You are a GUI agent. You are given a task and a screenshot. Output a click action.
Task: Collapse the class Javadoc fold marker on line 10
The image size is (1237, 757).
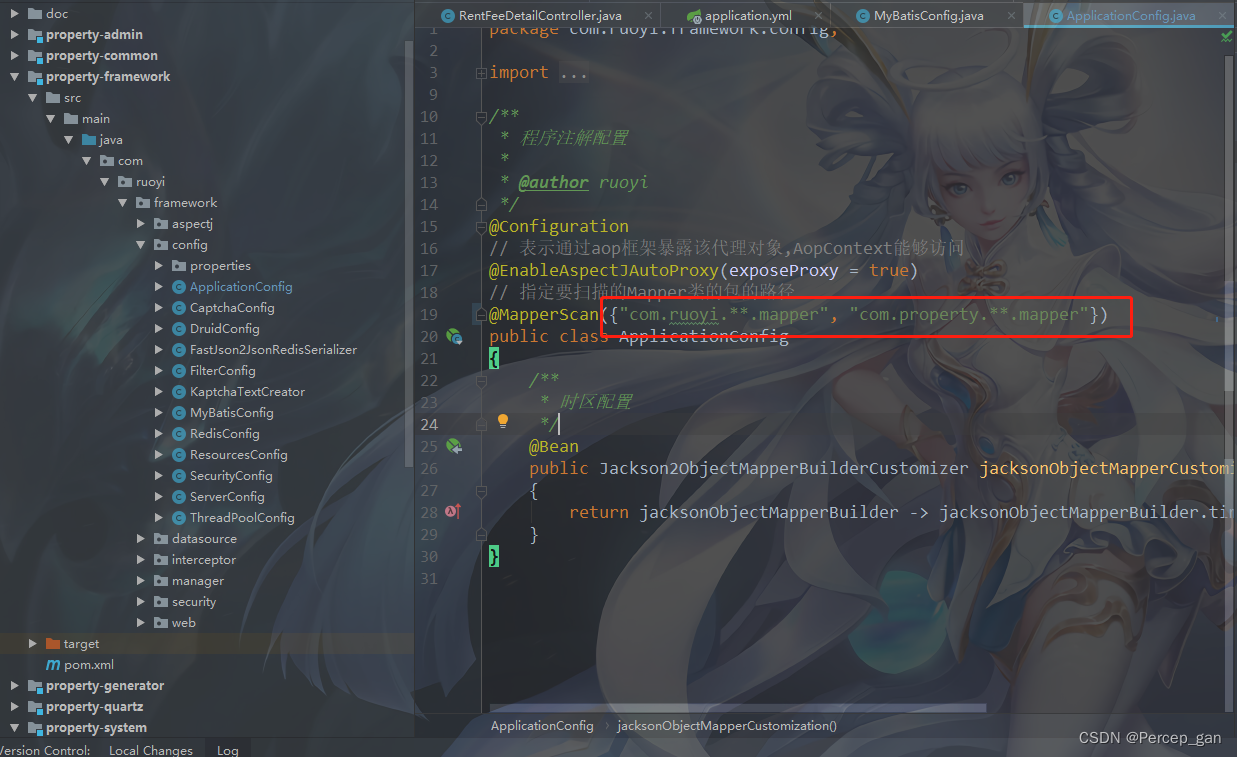click(x=481, y=117)
